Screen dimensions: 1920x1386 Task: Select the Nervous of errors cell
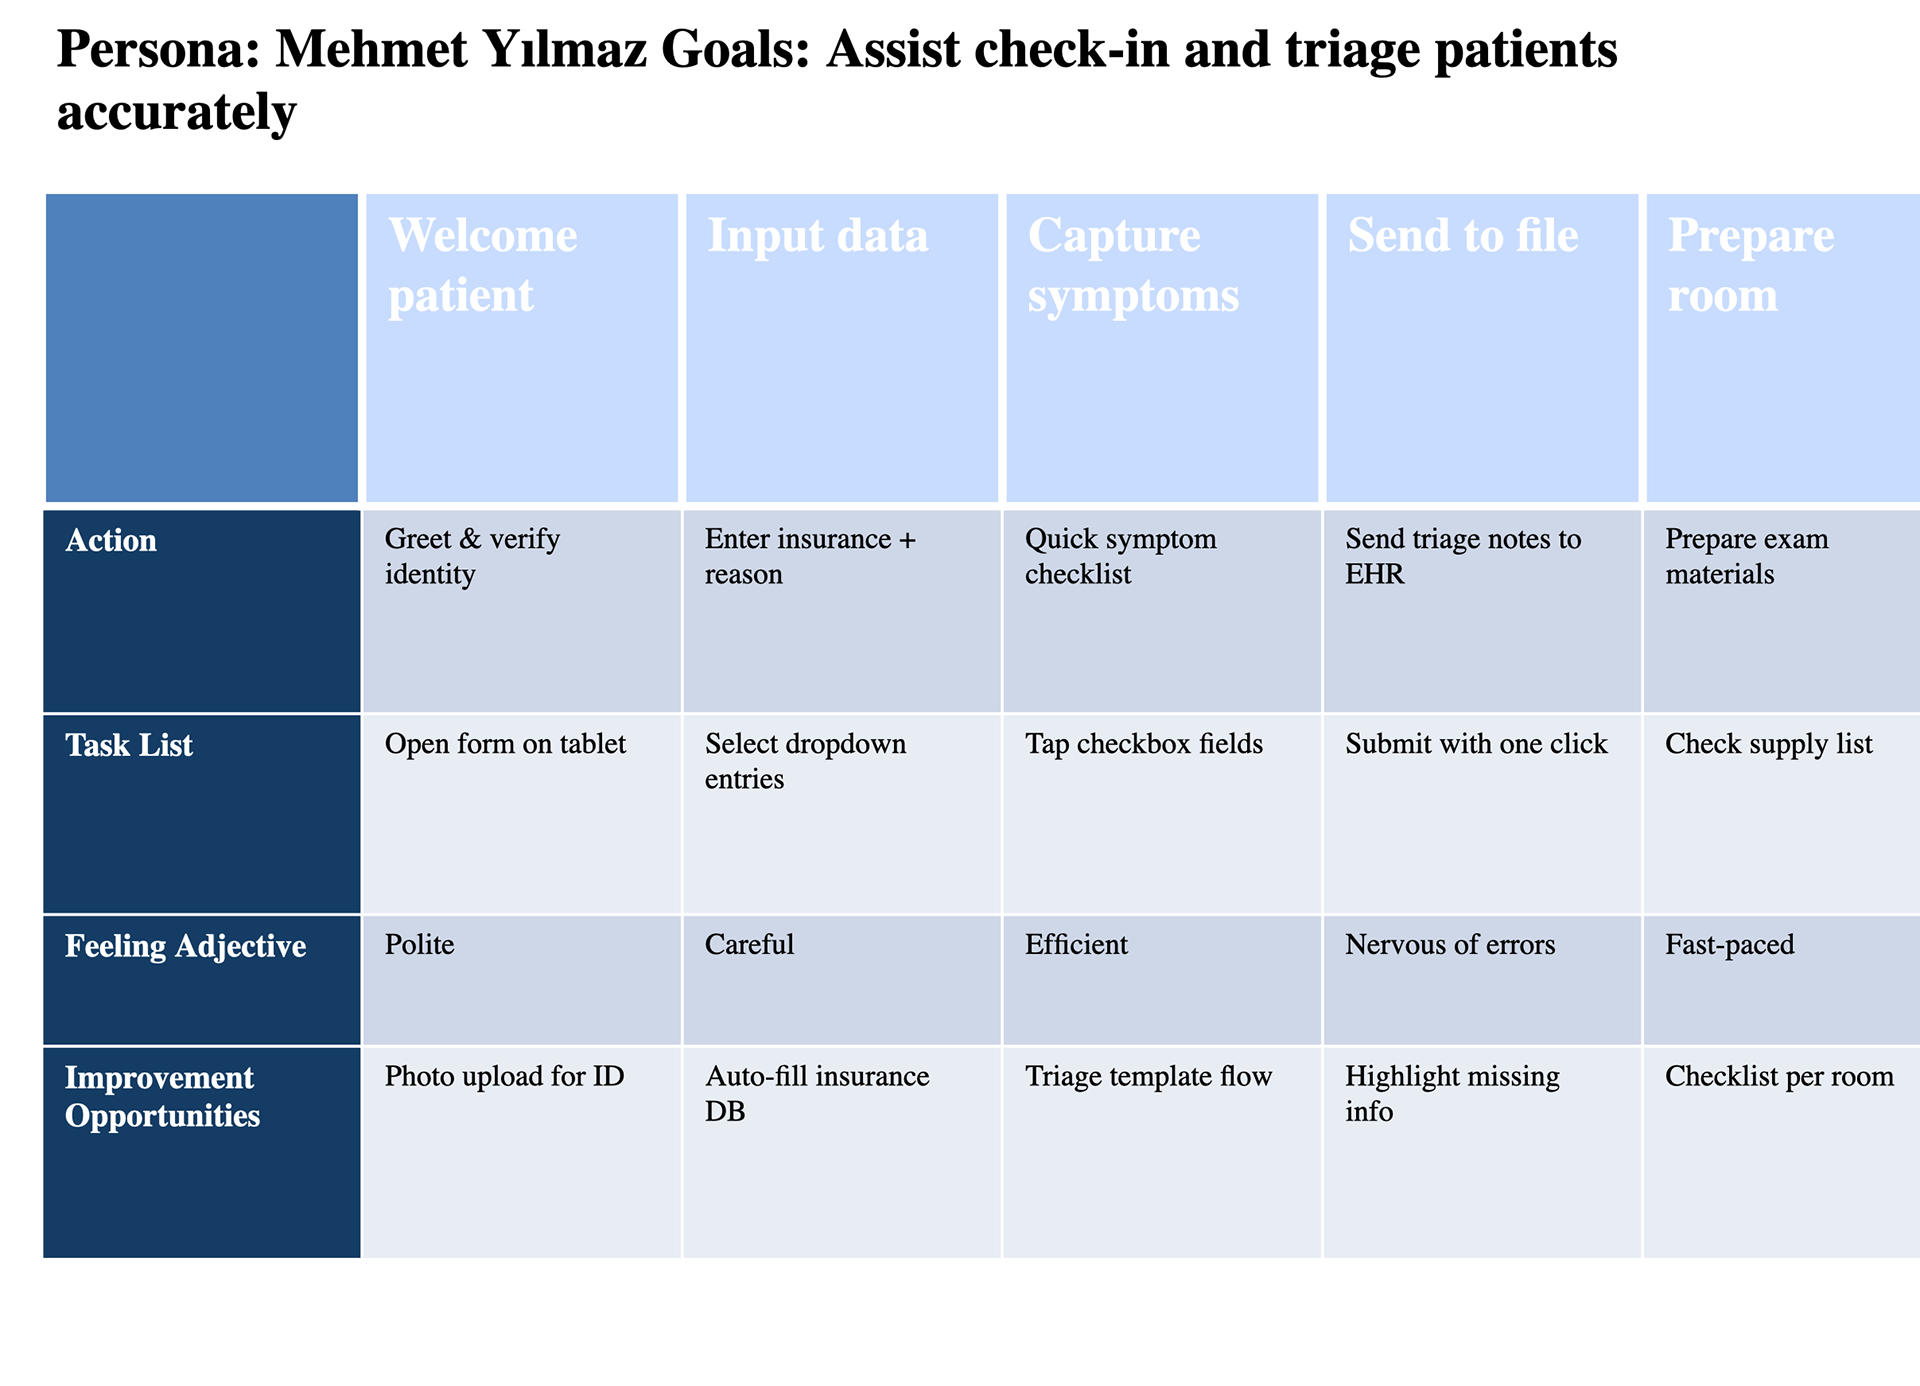pyautogui.click(x=1482, y=980)
